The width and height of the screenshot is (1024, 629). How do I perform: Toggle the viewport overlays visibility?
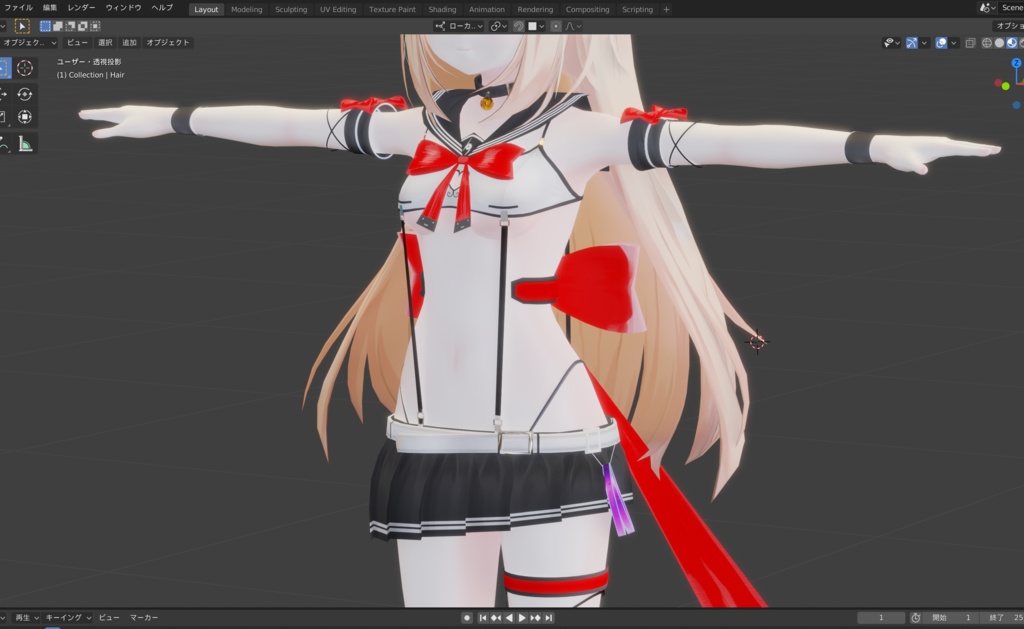point(940,42)
